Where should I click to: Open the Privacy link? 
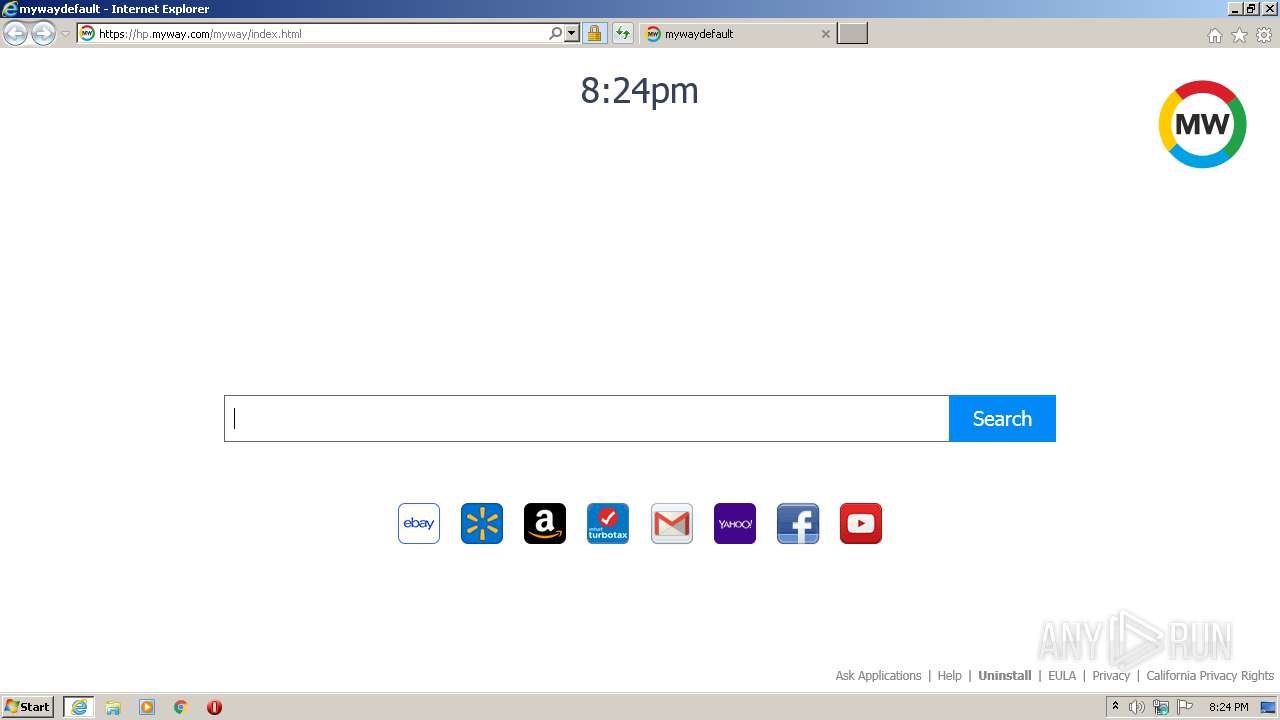[x=1111, y=676]
